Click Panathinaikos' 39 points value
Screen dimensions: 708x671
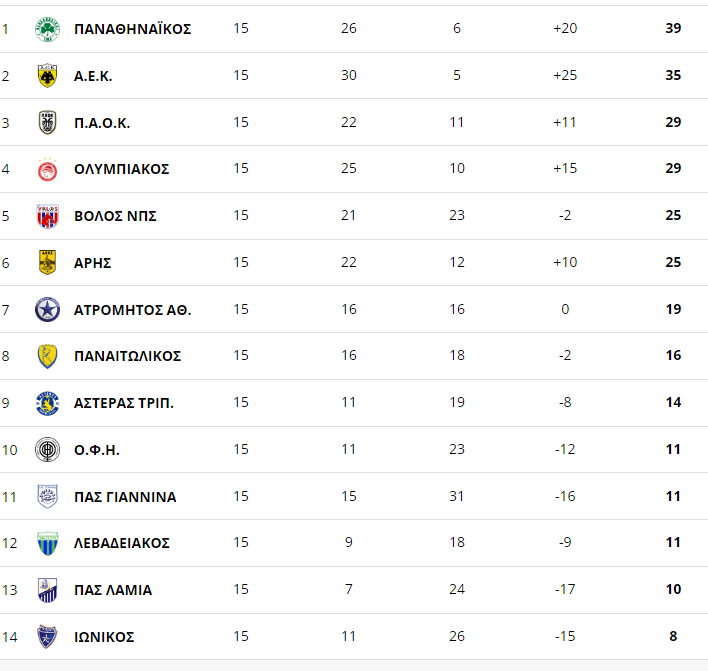673,28
